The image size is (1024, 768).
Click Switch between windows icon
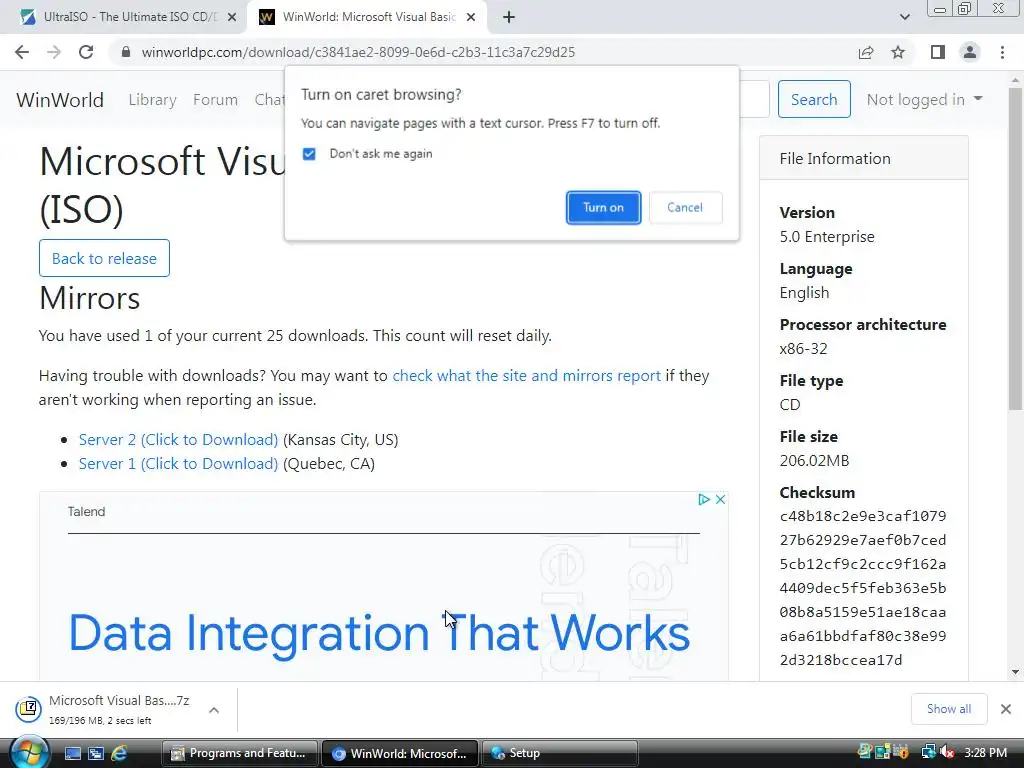click(x=96, y=754)
